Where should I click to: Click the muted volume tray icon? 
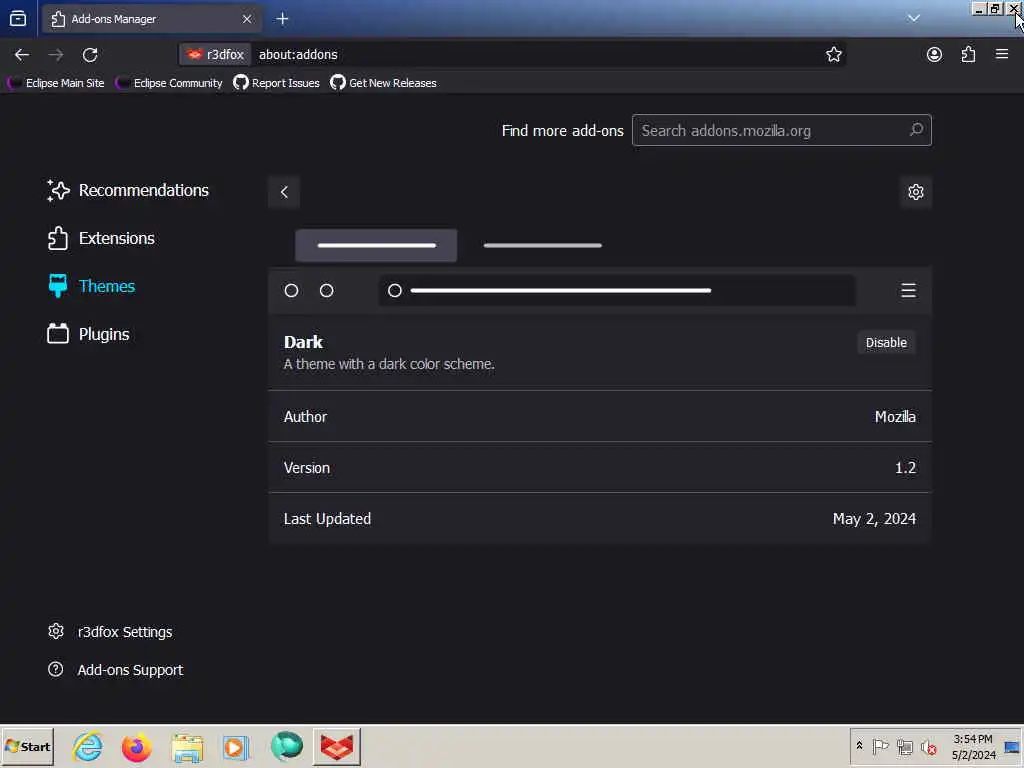928,746
